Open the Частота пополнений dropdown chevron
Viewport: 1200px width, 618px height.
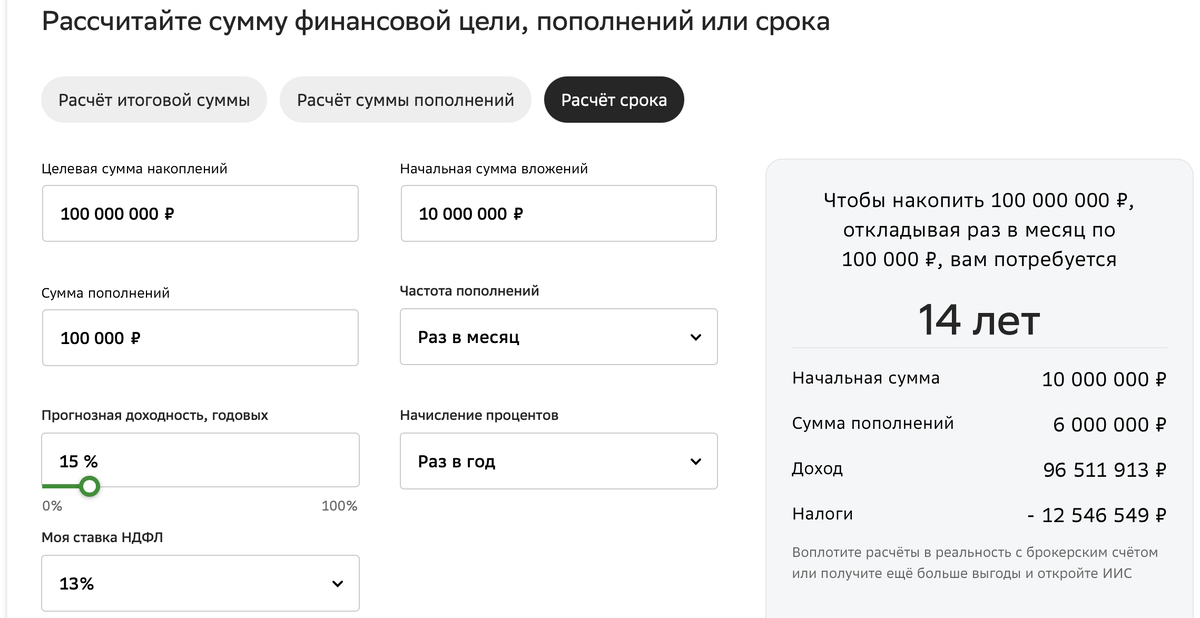pyautogui.click(x=695, y=337)
